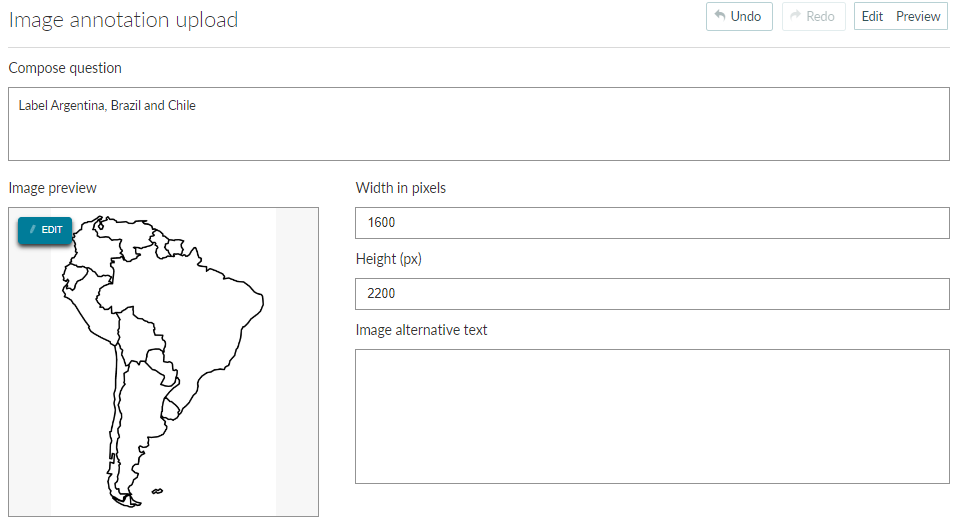The width and height of the screenshot is (959, 530).
Task: Click the 'Height (px)' label
Action: (388, 259)
